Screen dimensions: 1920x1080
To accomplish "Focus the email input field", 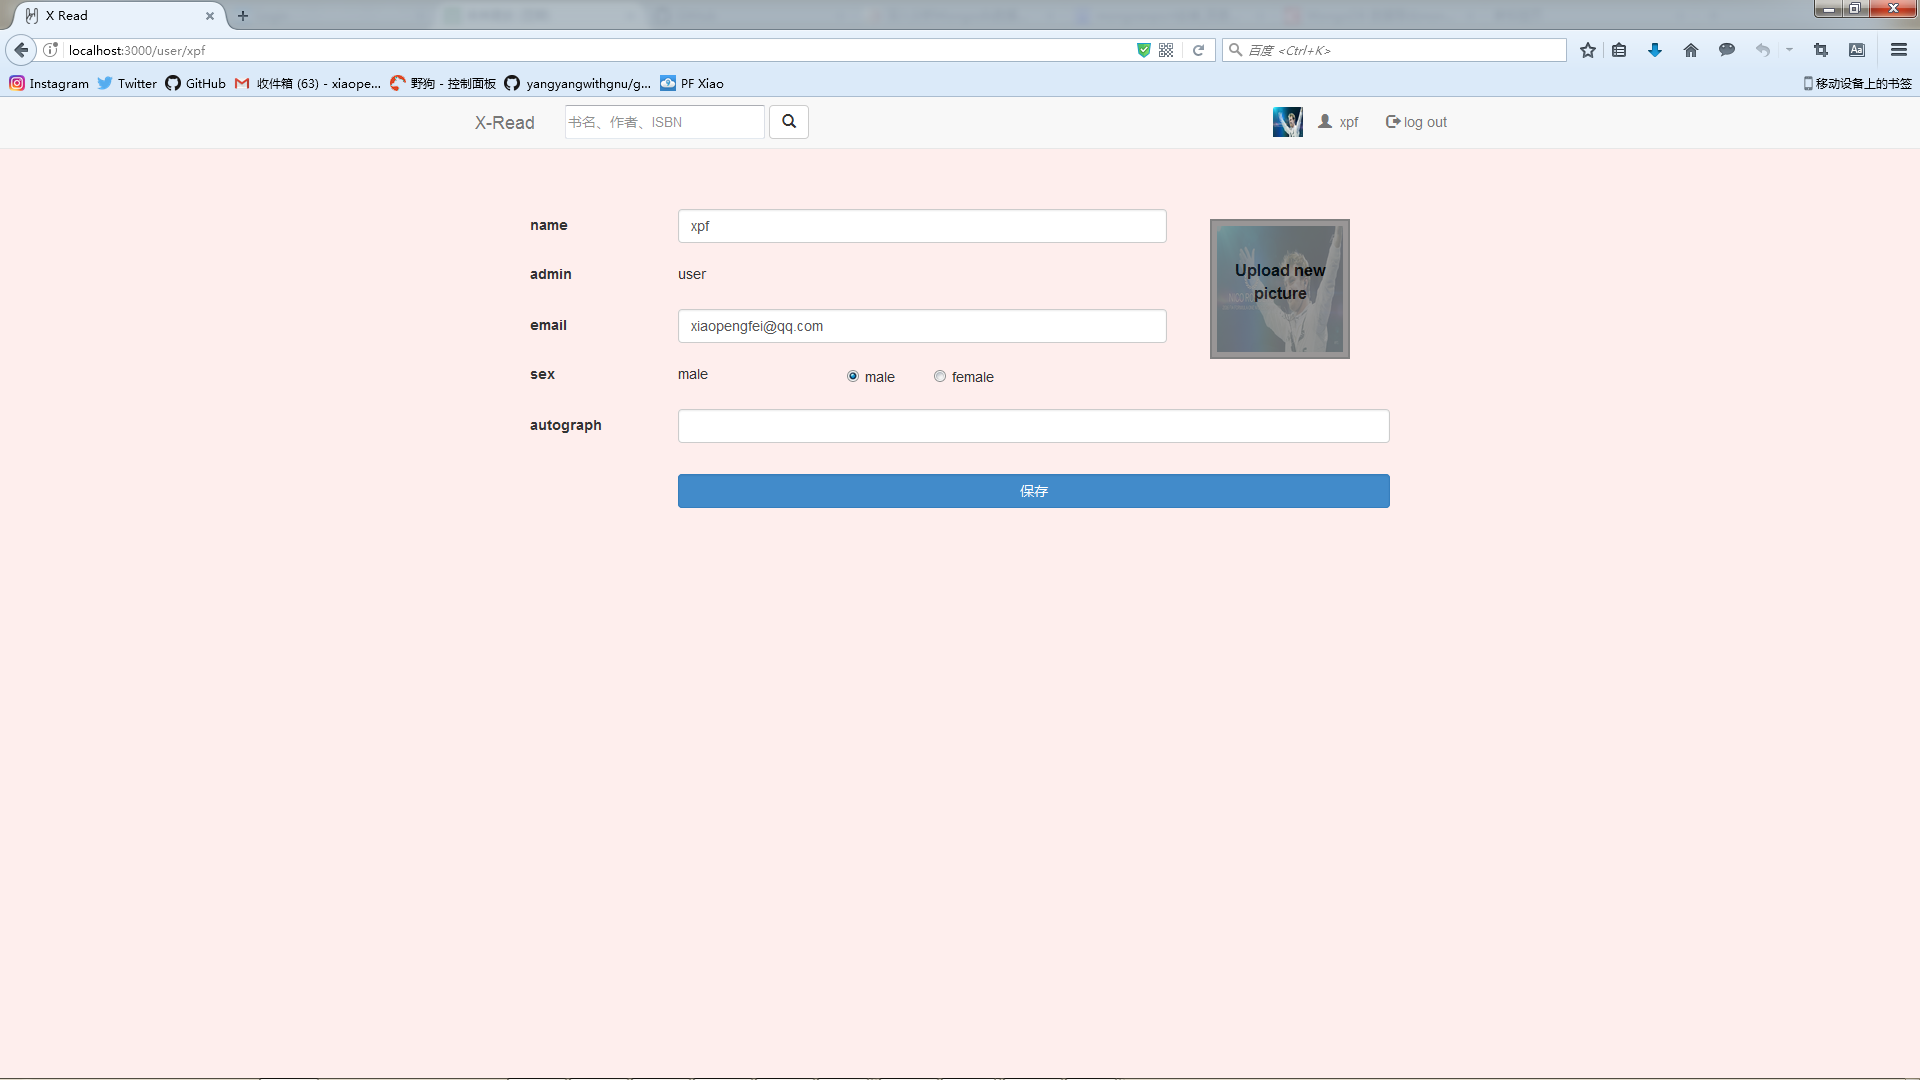I will [922, 326].
